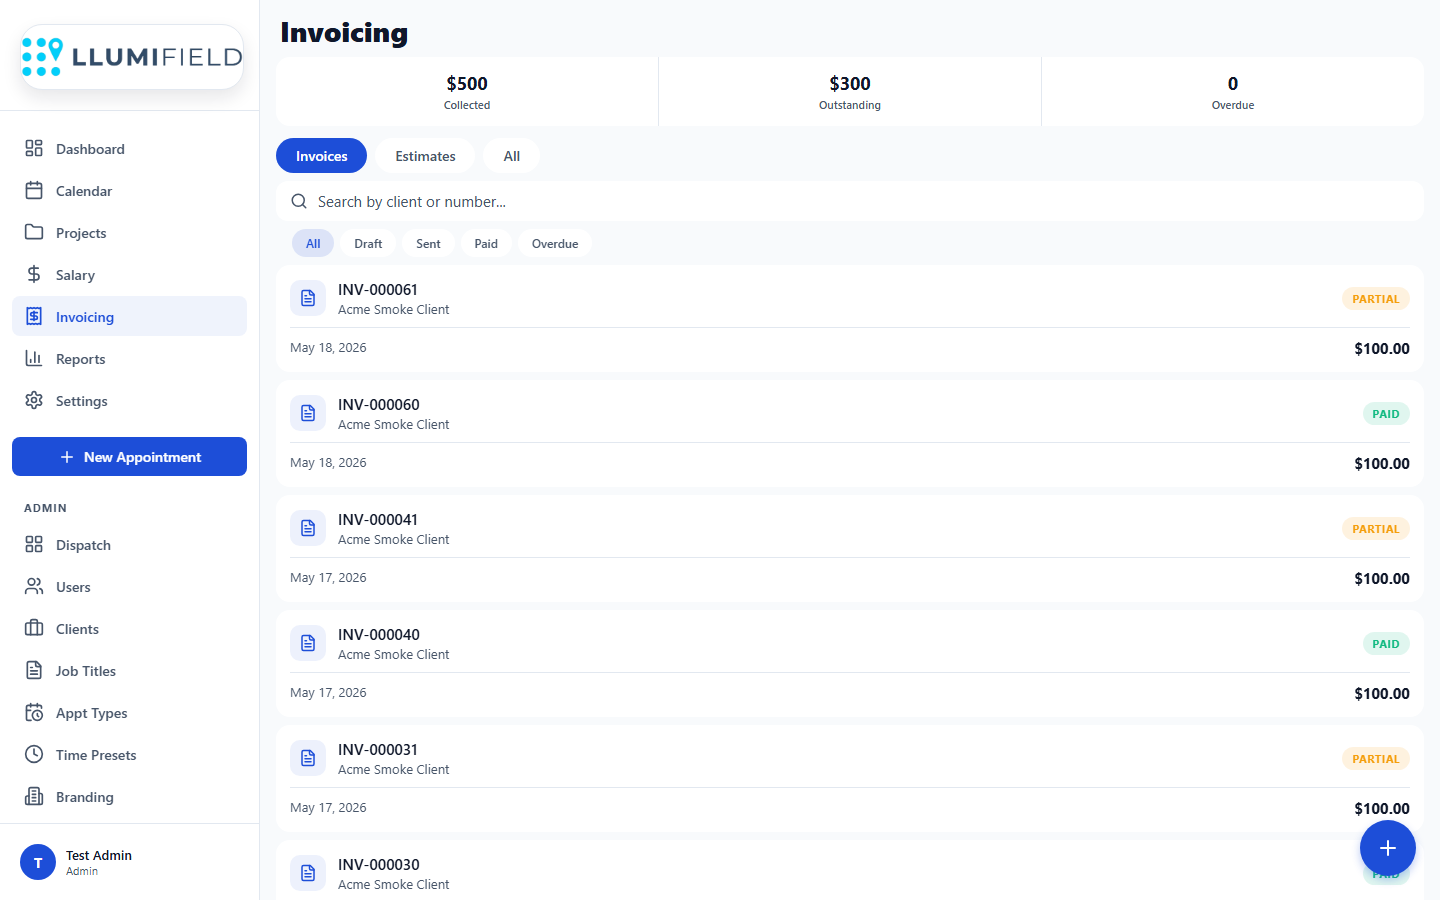Image resolution: width=1440 pixels, height=900 pixels.
Task: Open the Calendar menu item
Action: click(x=129, y=190)
